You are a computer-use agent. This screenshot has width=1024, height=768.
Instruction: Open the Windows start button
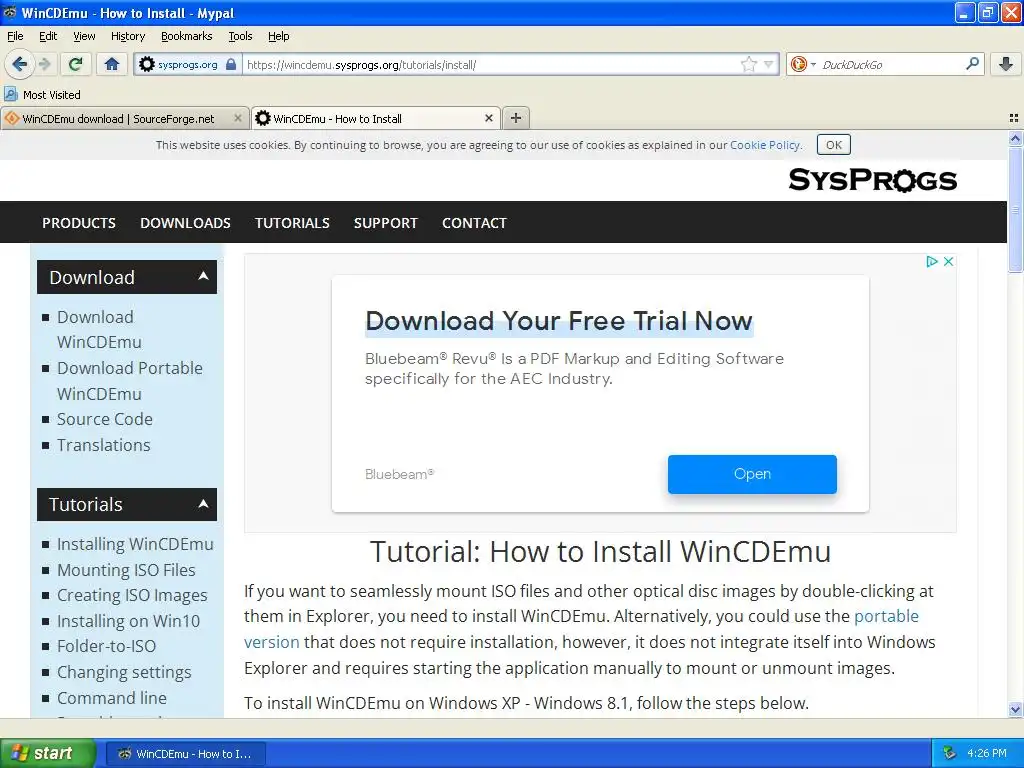[47, 753]
